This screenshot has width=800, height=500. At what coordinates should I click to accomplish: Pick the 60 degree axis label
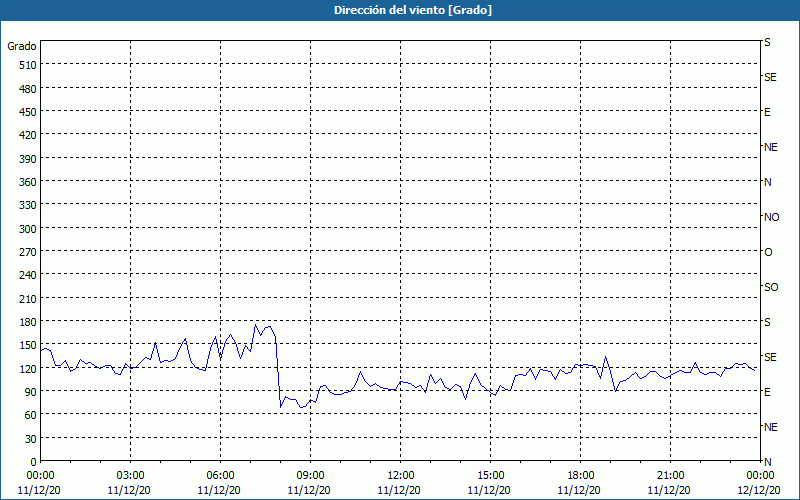[31, 415]
